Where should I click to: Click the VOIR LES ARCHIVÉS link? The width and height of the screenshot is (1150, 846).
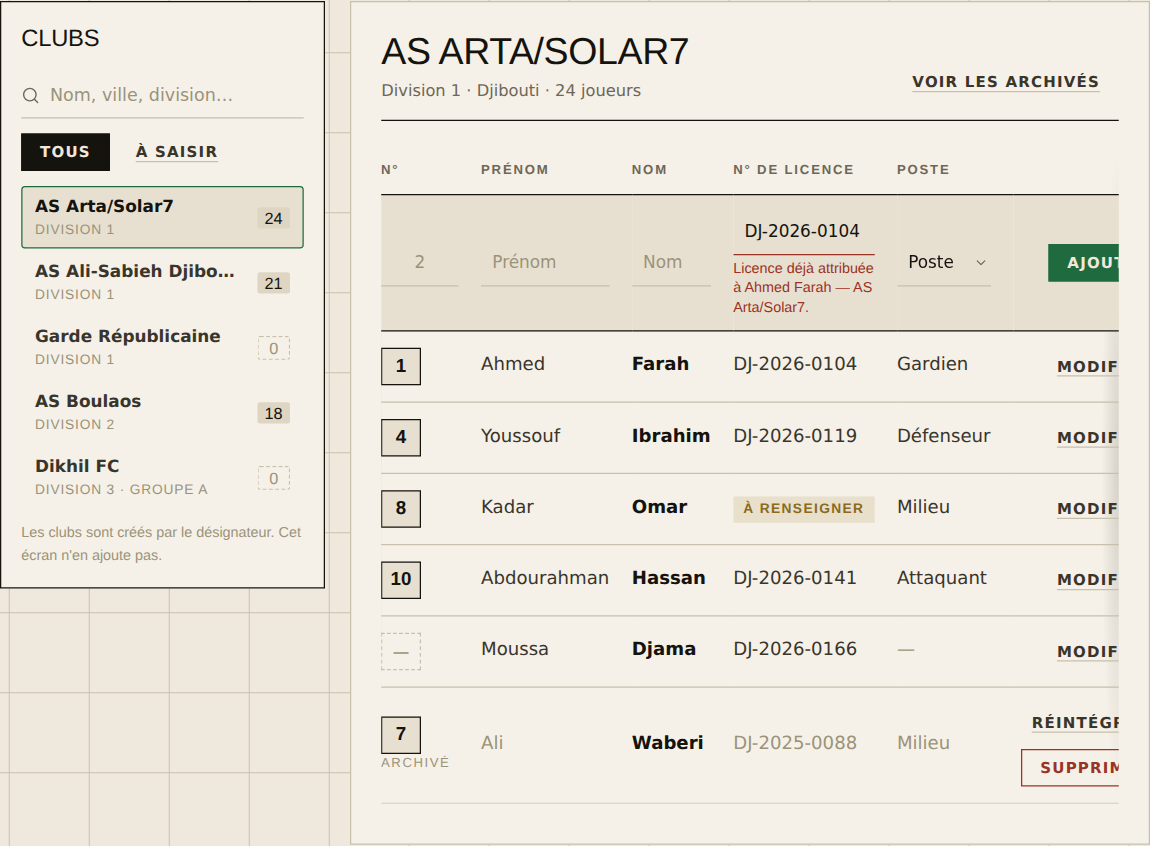click(x=1006, y=81)
